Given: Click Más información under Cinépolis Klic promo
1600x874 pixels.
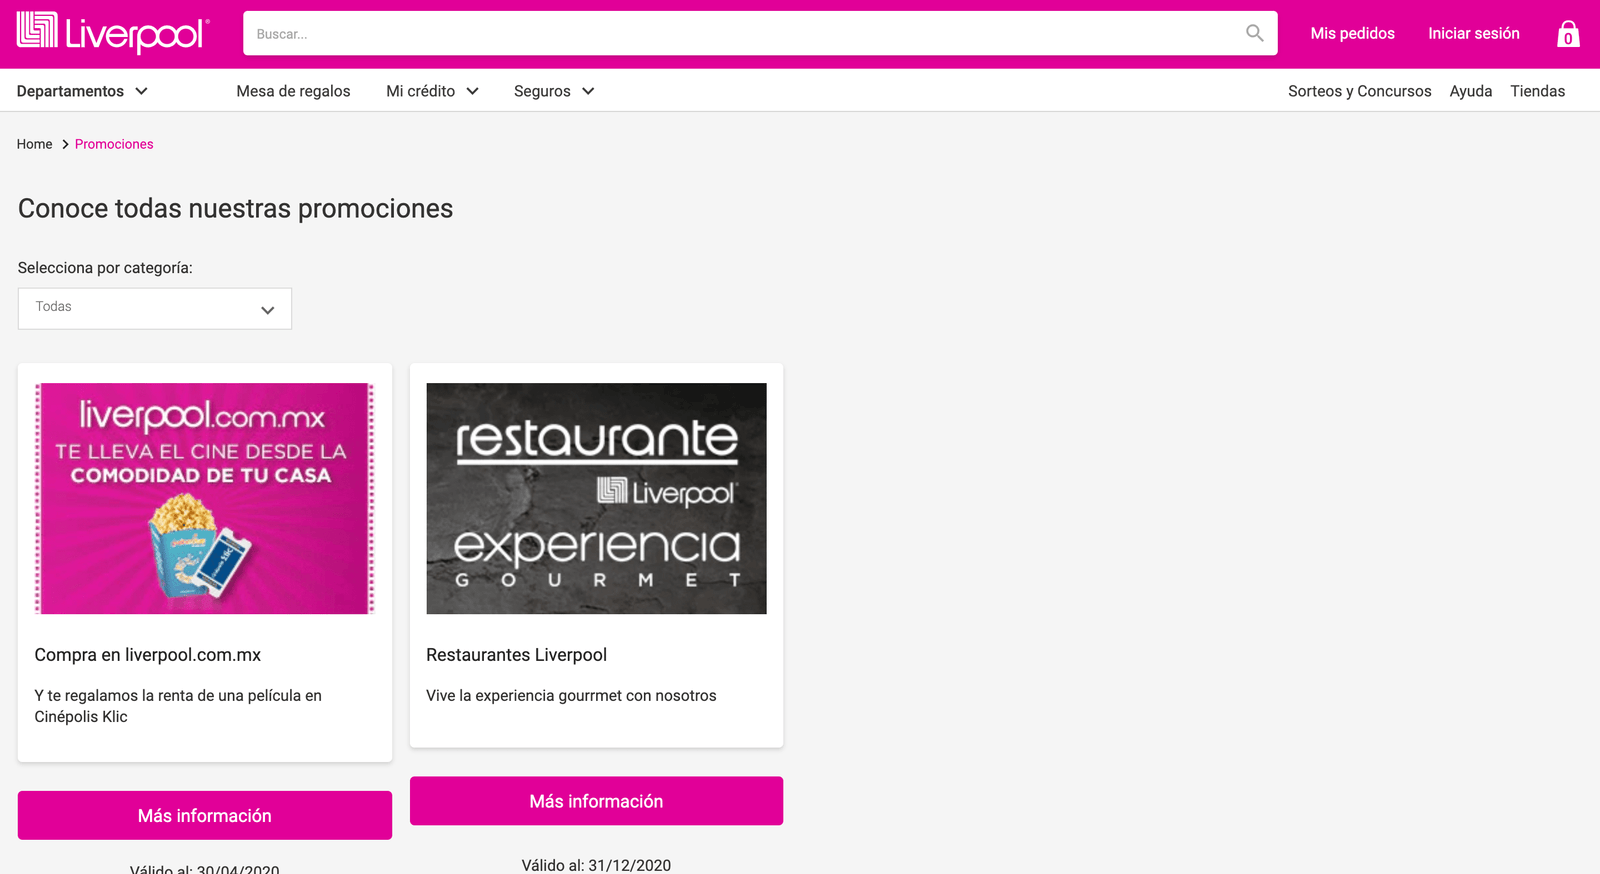Looking at the screenshot, I should (205, 815).
